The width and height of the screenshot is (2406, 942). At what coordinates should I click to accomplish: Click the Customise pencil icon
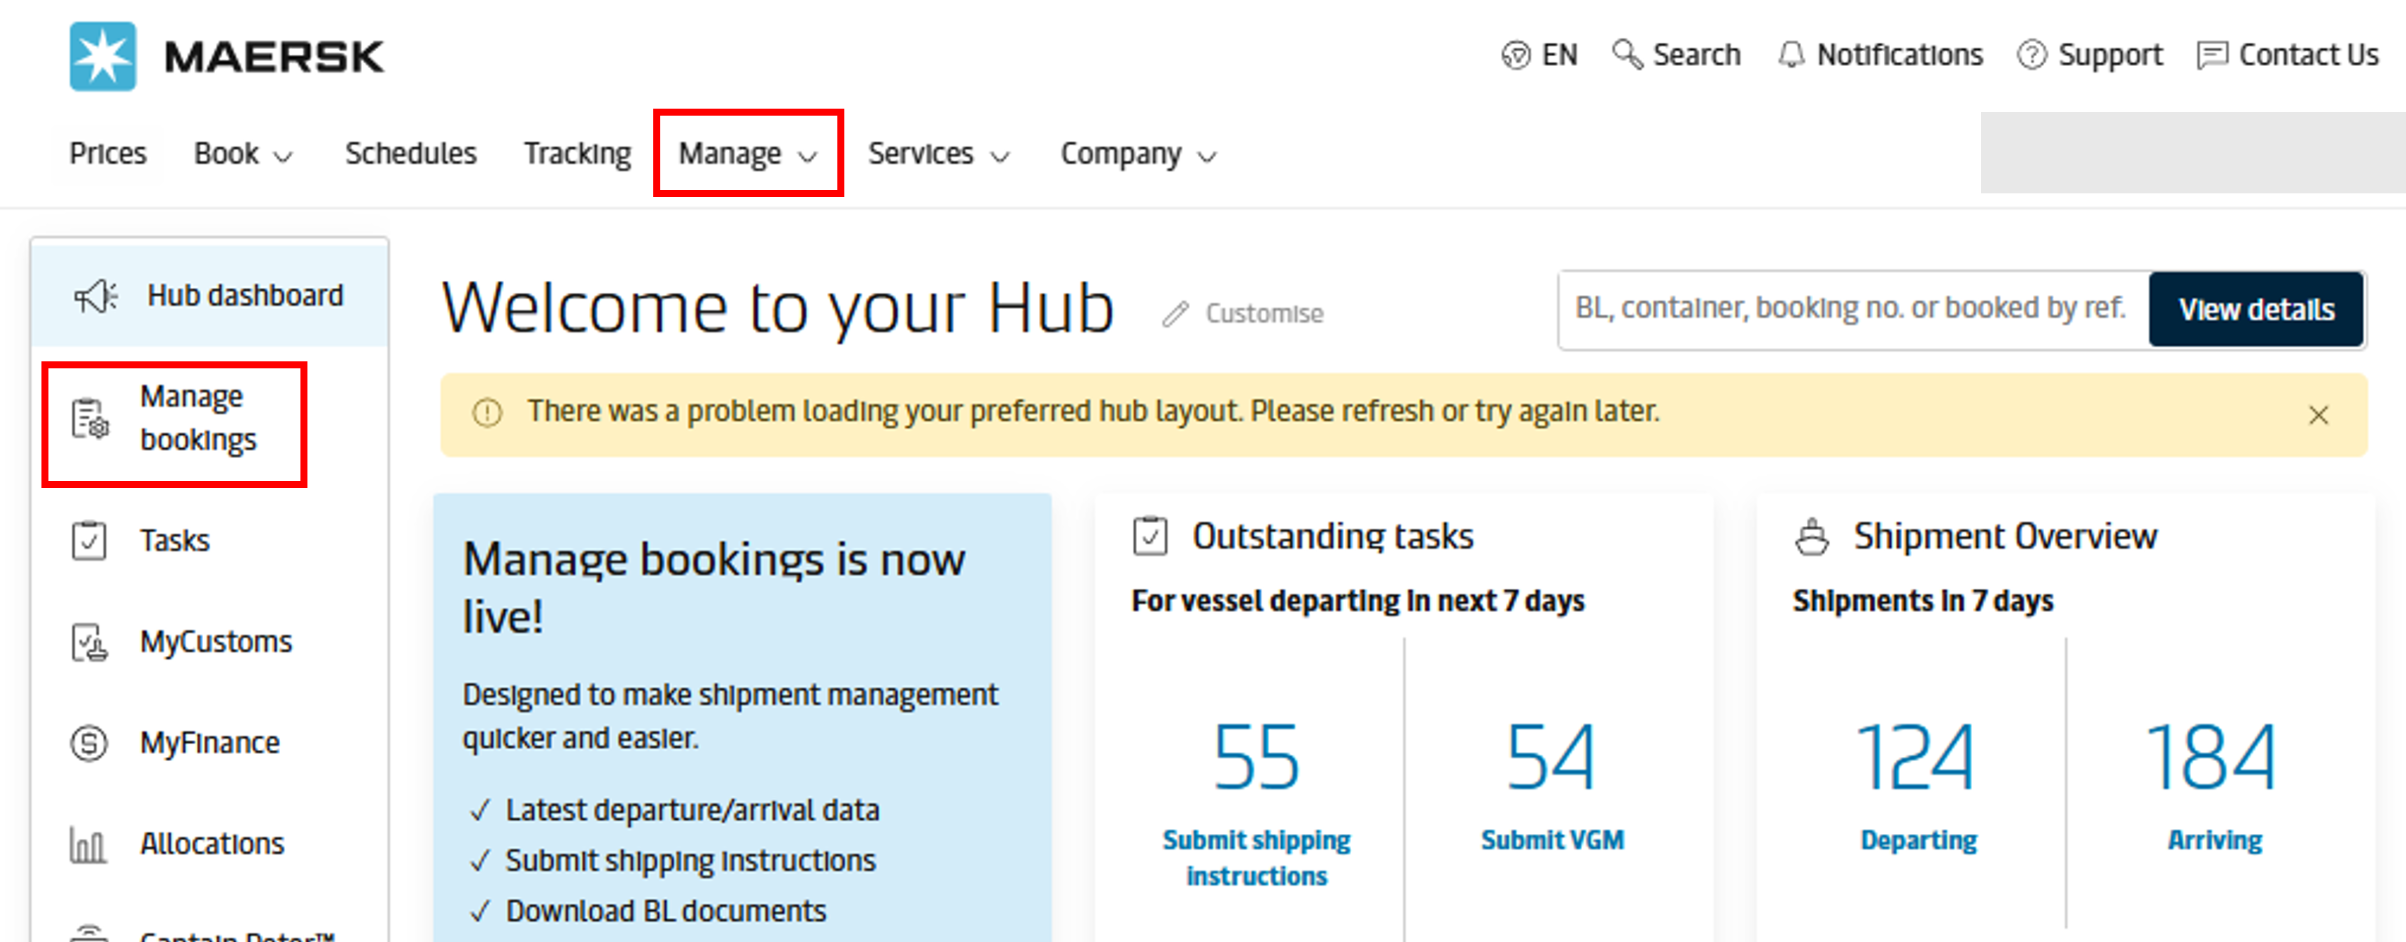[1176, 314]
